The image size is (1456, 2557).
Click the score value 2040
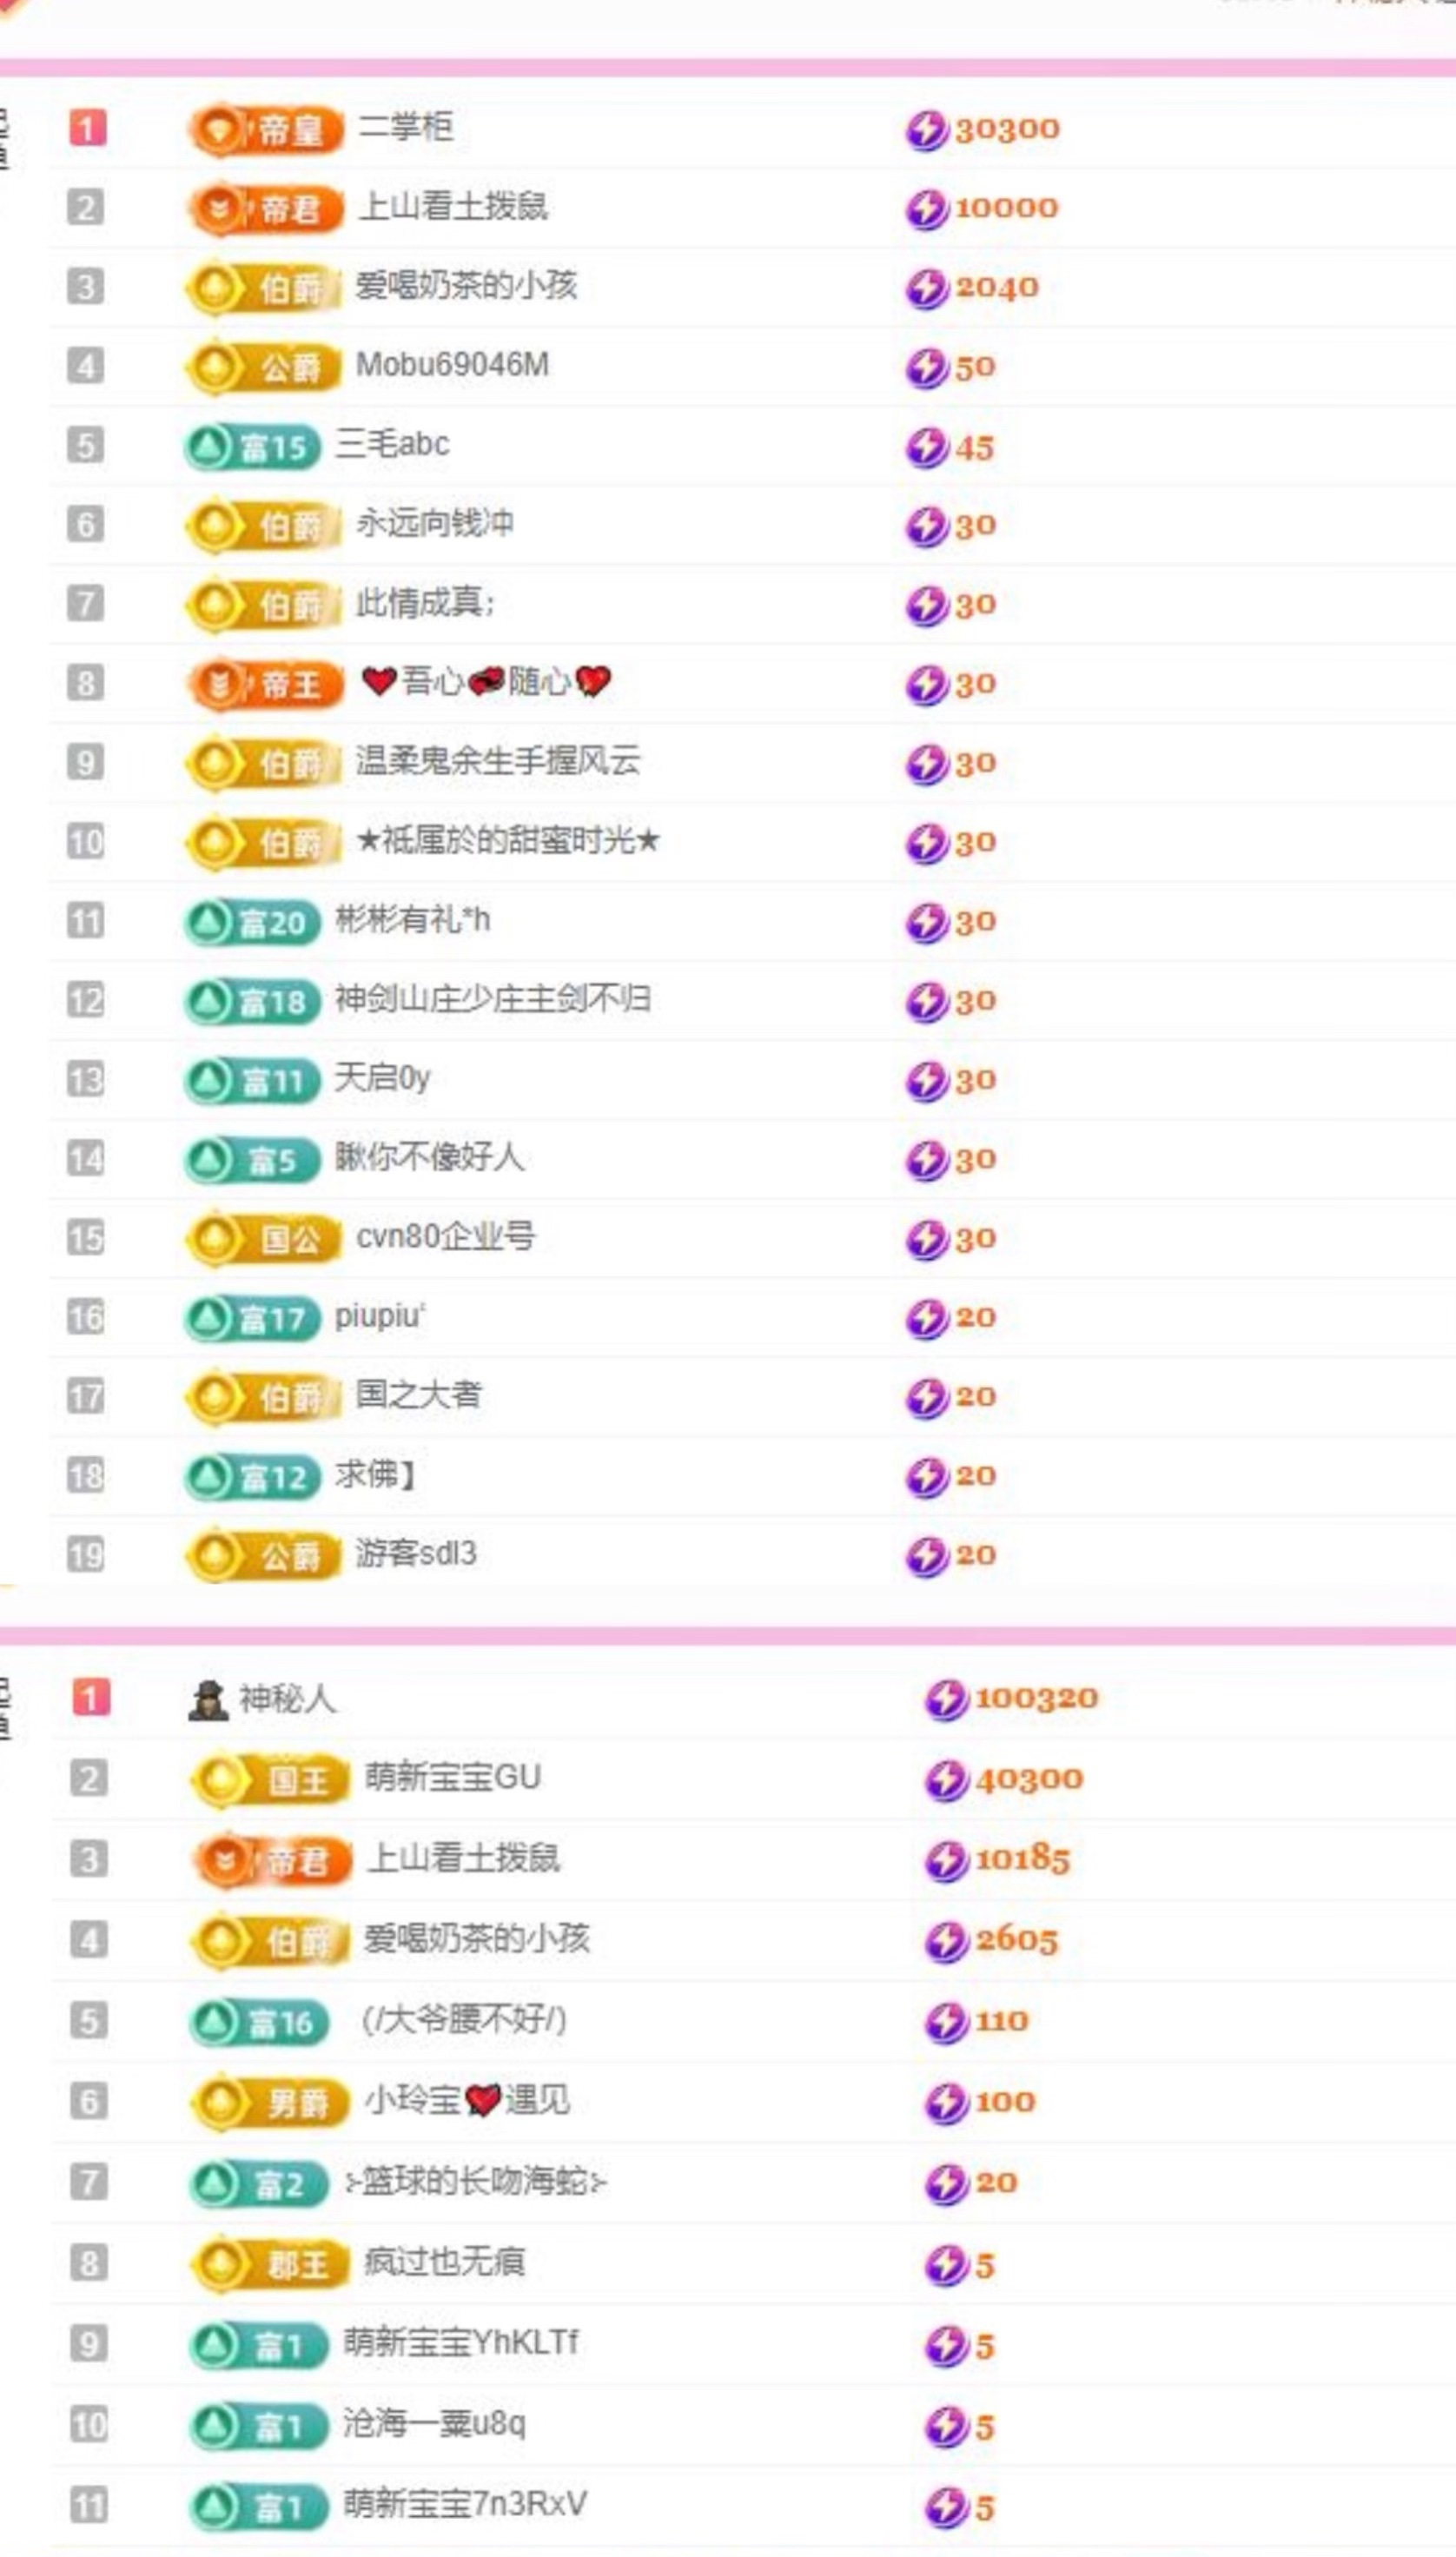tap(997, 288)
